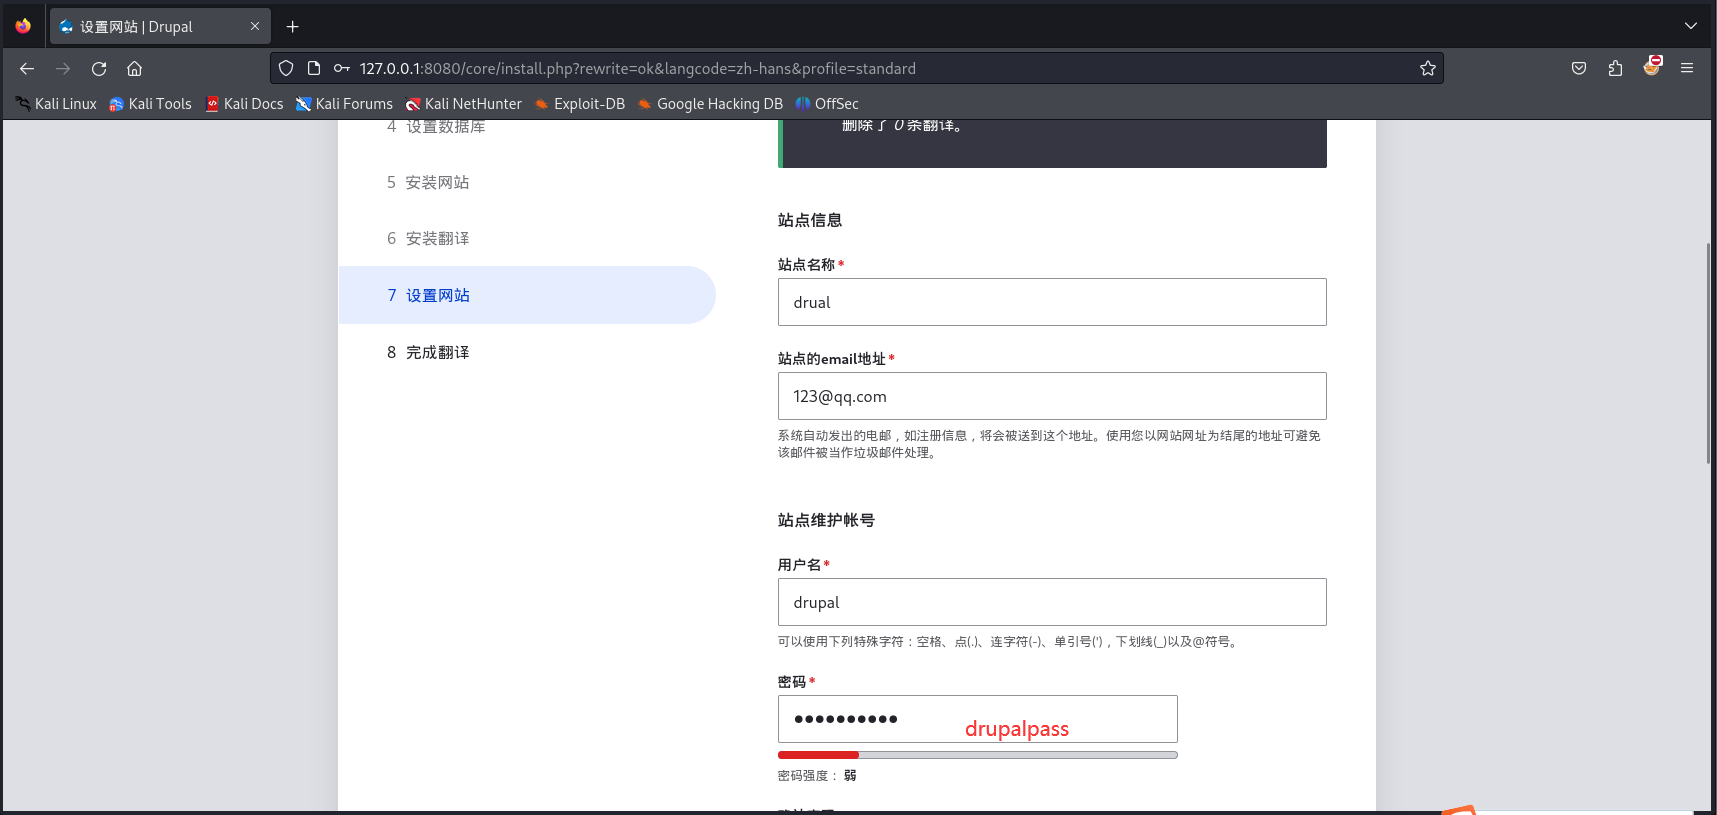Click the Firefox logo icon
Image resolution: width=1717 pixels, height=815 pixels.
[x=23, y=26]
